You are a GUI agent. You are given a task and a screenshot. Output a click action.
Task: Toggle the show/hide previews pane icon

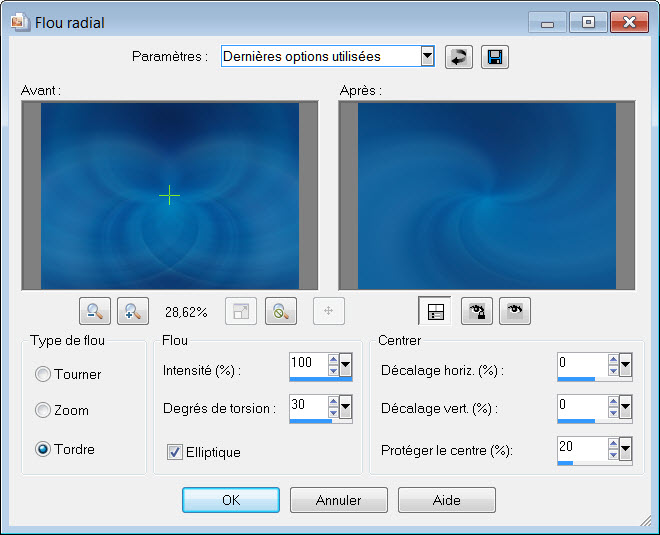coord(435,311)
